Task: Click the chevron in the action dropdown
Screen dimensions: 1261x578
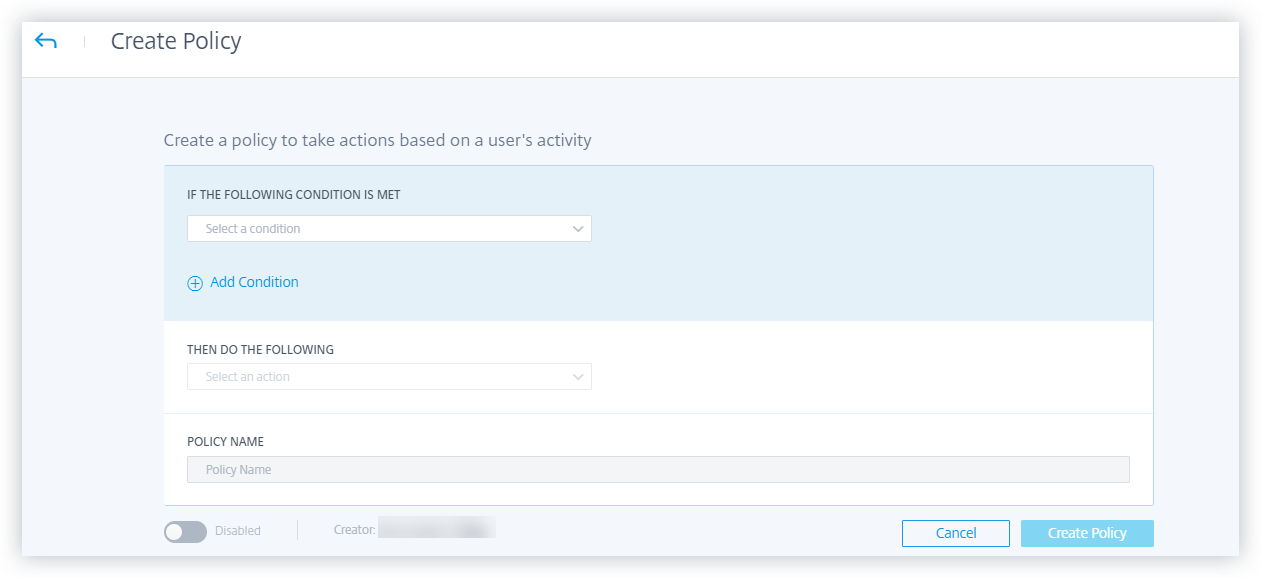Action: (x=578, y=377)
